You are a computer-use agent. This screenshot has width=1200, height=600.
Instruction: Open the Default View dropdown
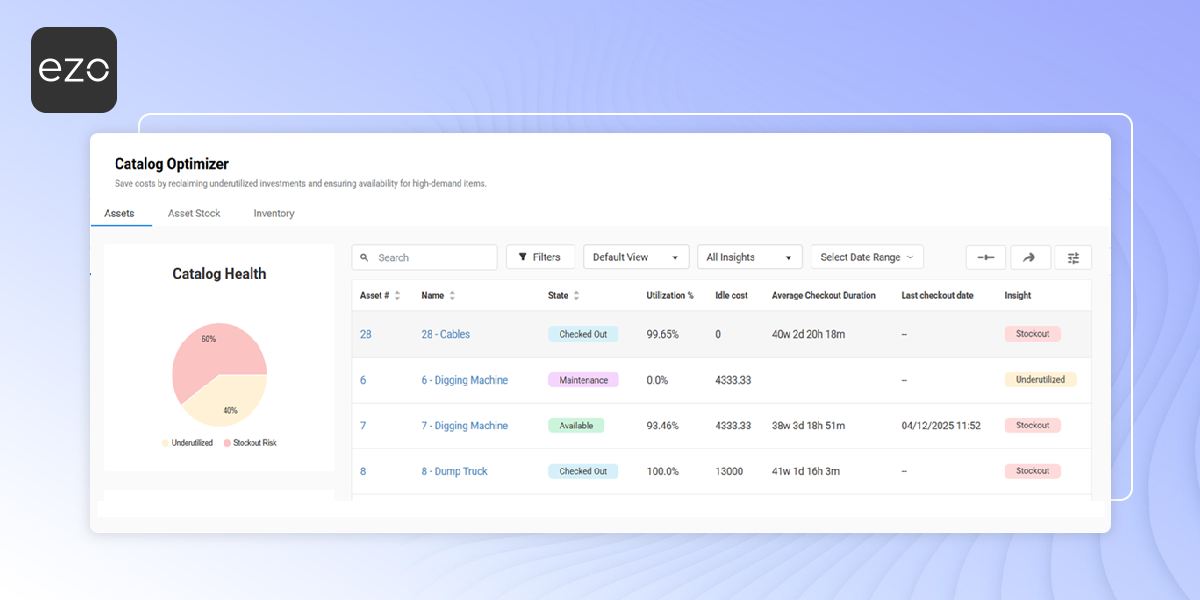point(636,256)
